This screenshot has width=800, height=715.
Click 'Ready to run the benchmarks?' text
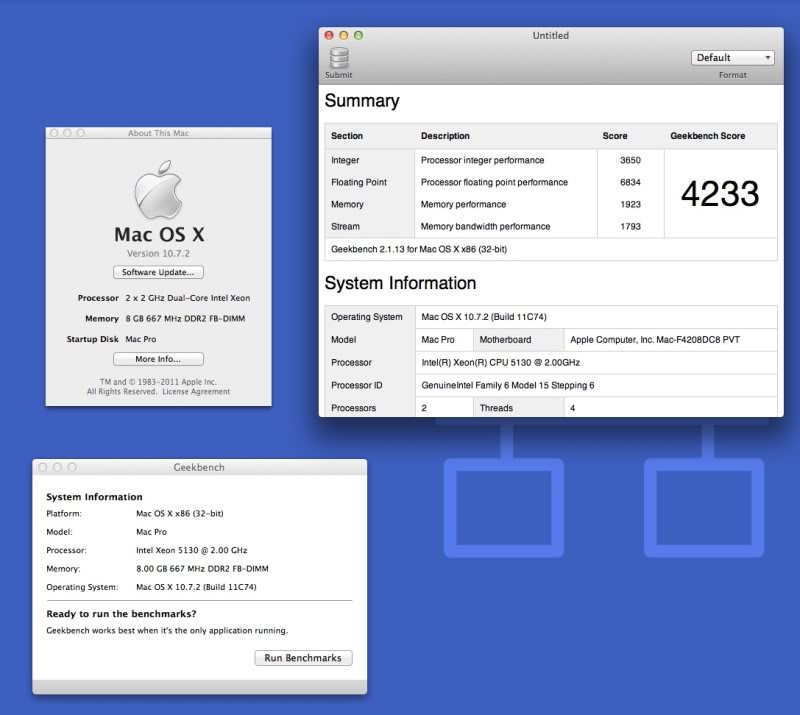[x=121, y=613]
